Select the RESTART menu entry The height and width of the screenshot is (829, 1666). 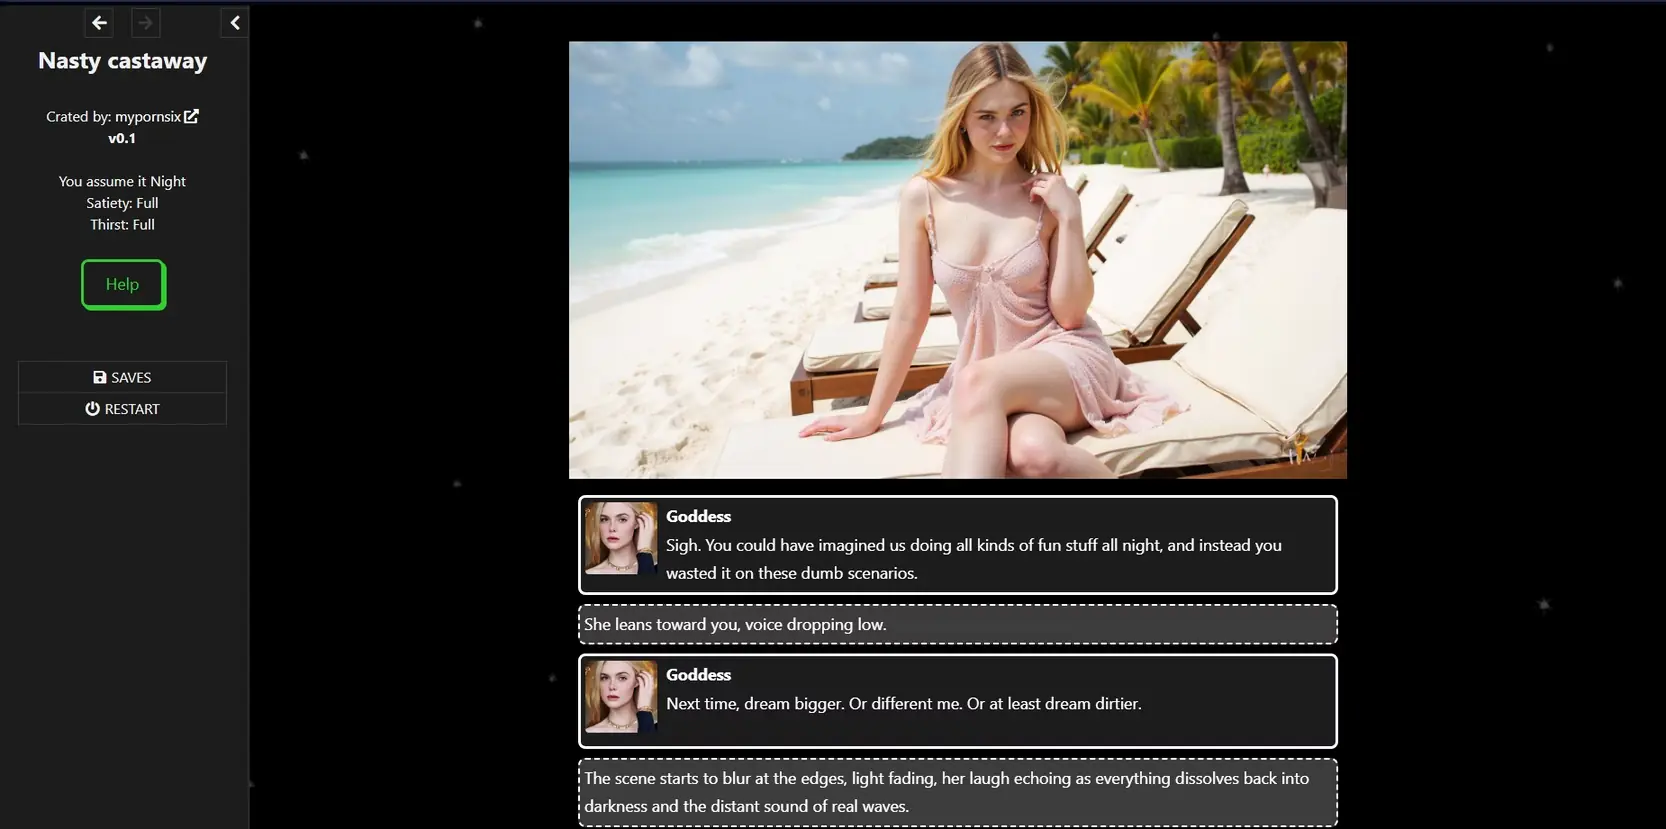(x=122, y=409)
